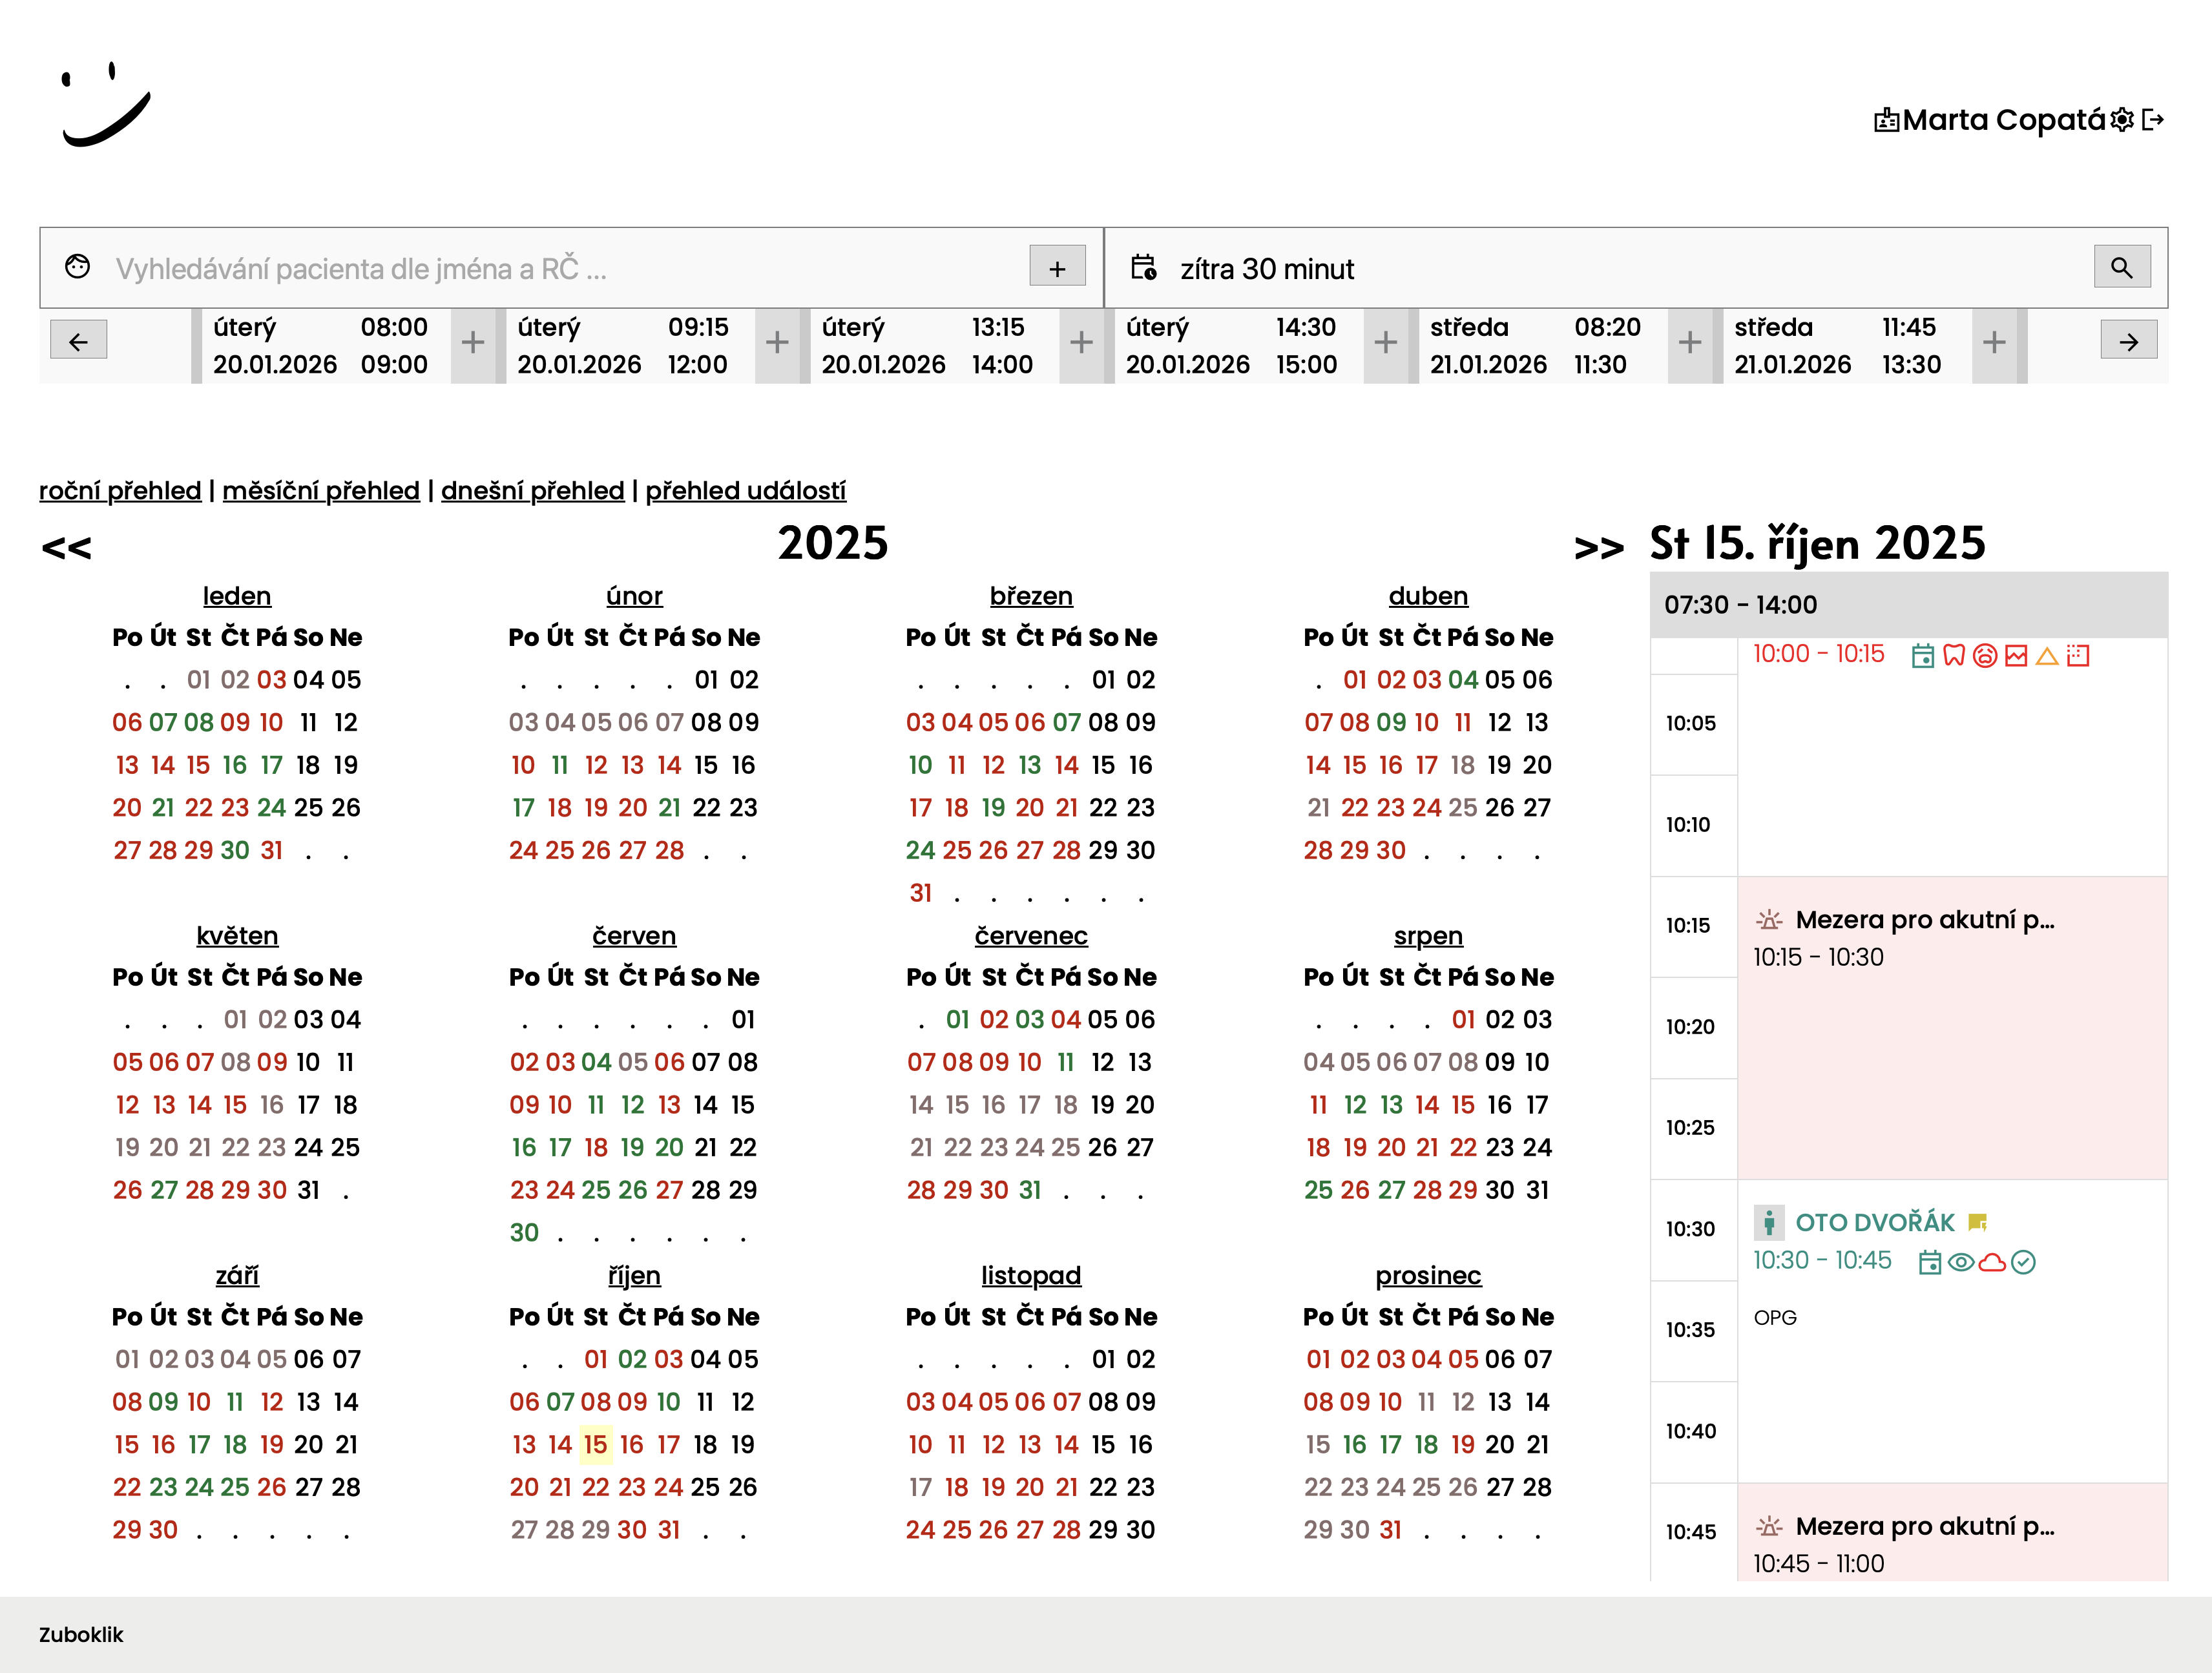
Task: Click the patient search input field
Action: point(560,268)
